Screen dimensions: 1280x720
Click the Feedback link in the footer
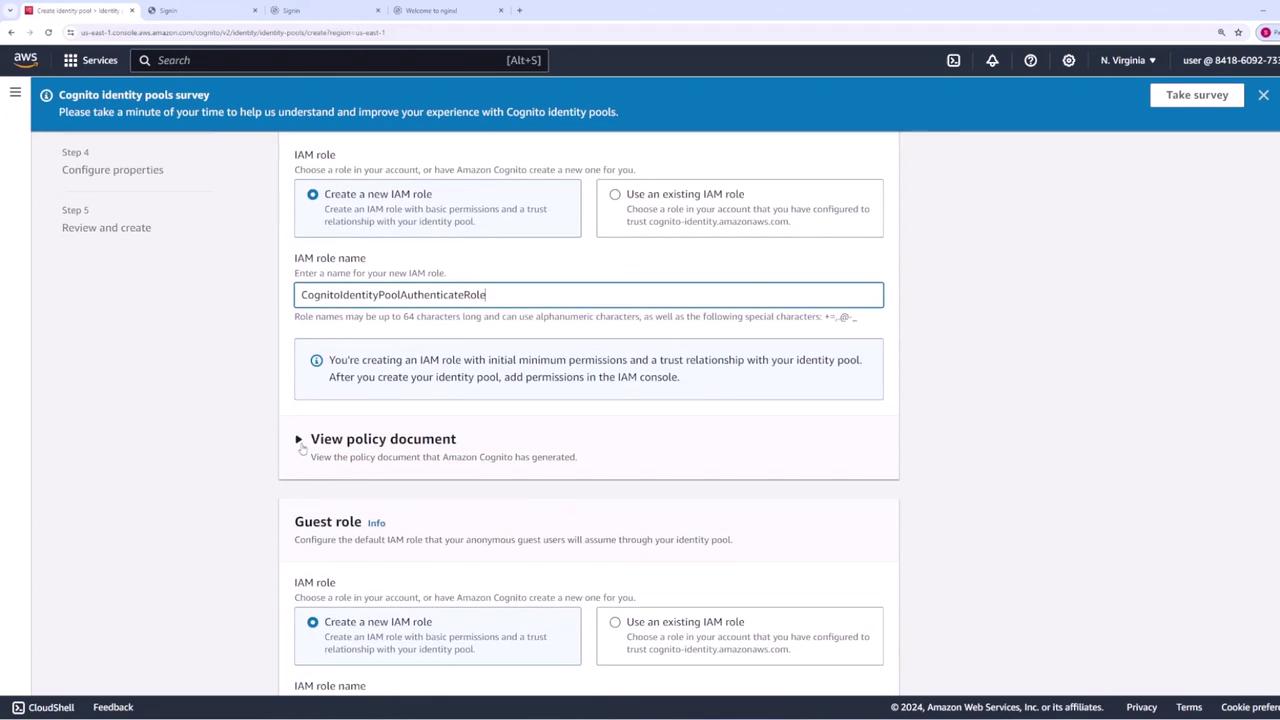click(113, 707)
